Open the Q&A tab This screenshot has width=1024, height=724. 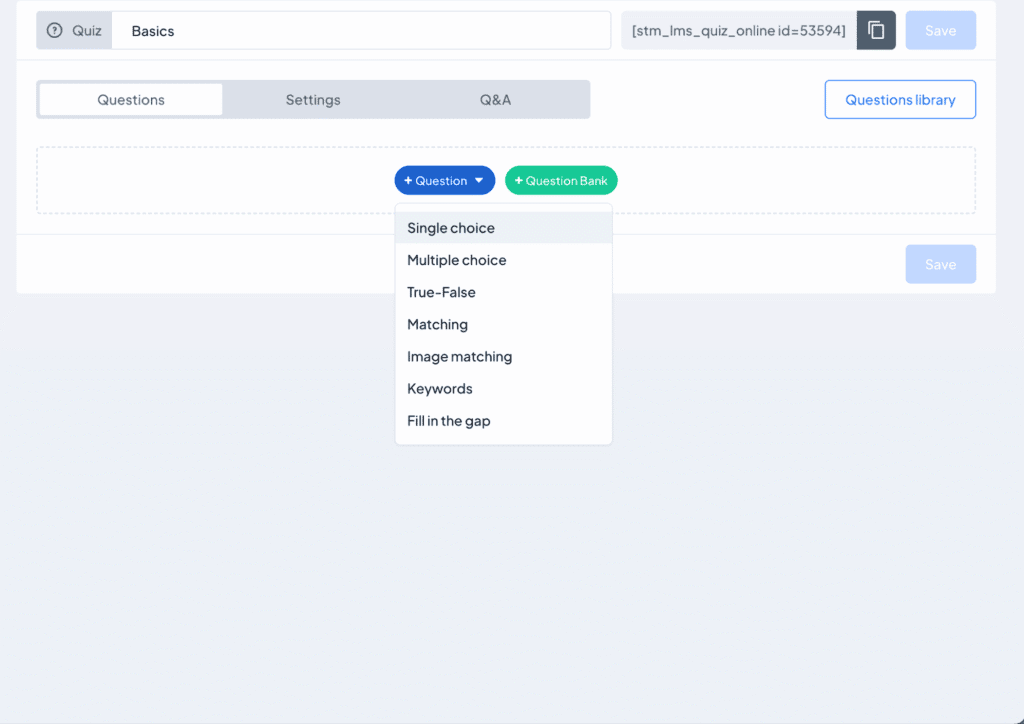(495, 99)
